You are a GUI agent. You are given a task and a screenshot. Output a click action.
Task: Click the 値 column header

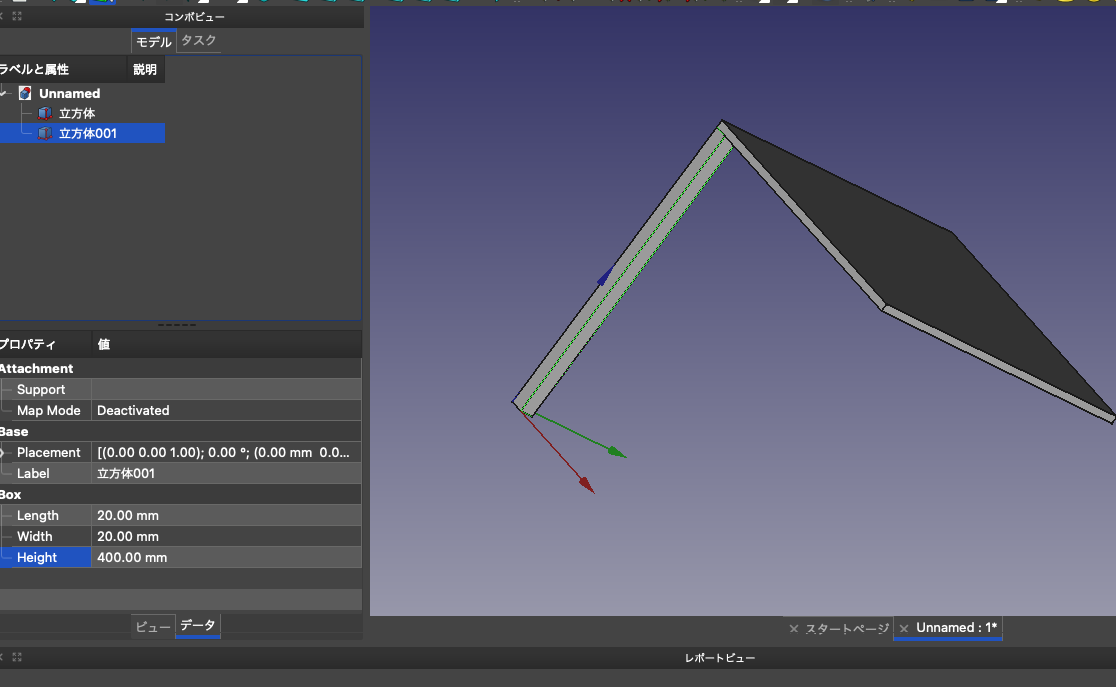point(226,345)
